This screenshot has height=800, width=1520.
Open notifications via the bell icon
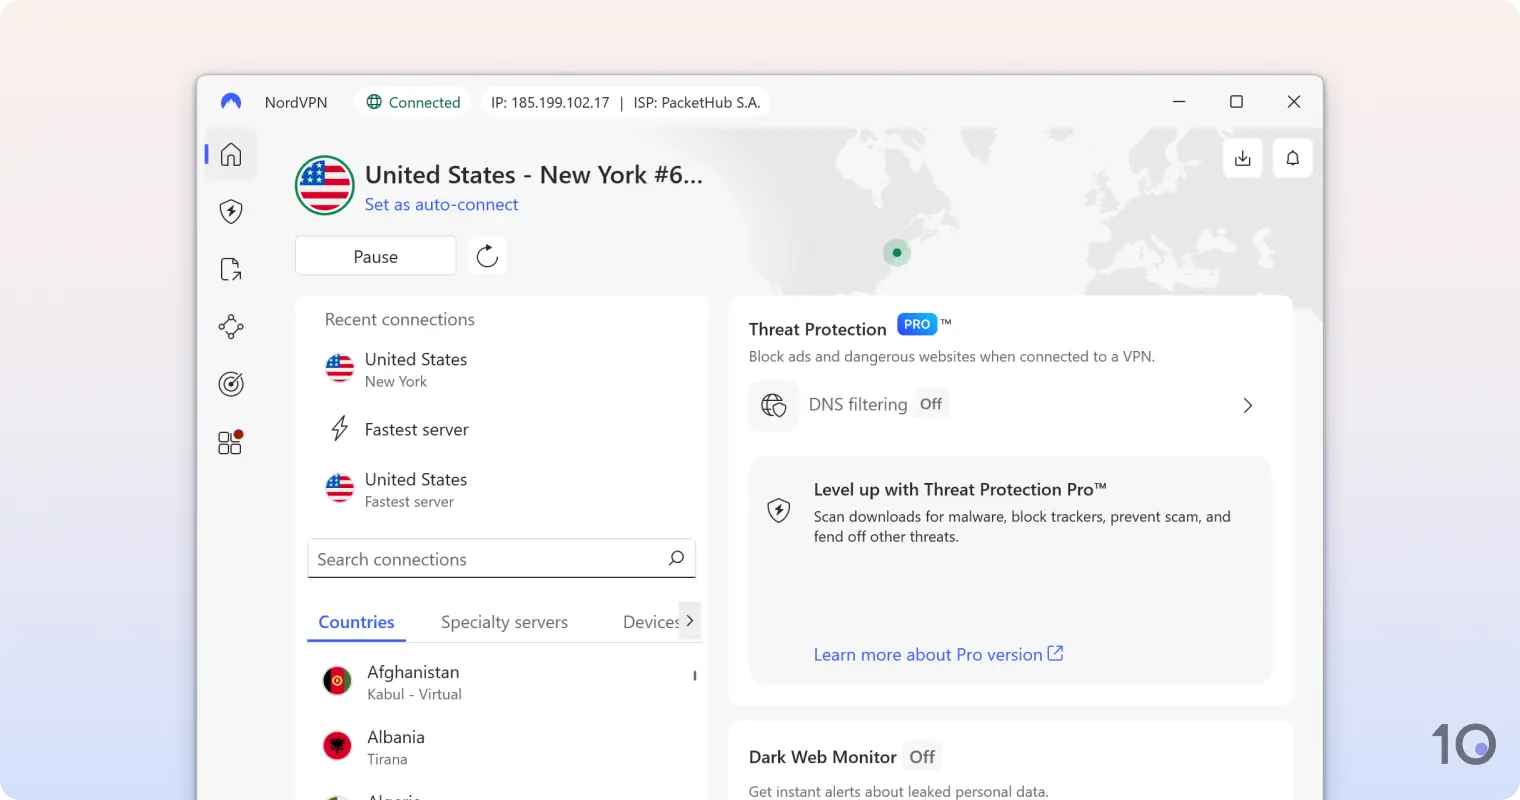point(1292,158)
